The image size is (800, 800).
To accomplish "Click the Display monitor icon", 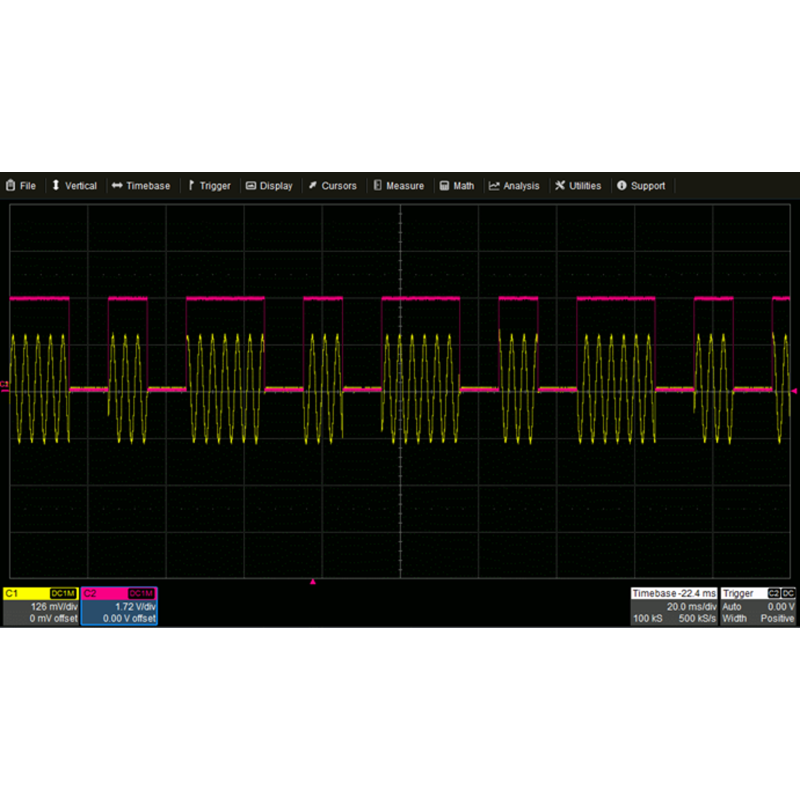I will tap(251, 186).
